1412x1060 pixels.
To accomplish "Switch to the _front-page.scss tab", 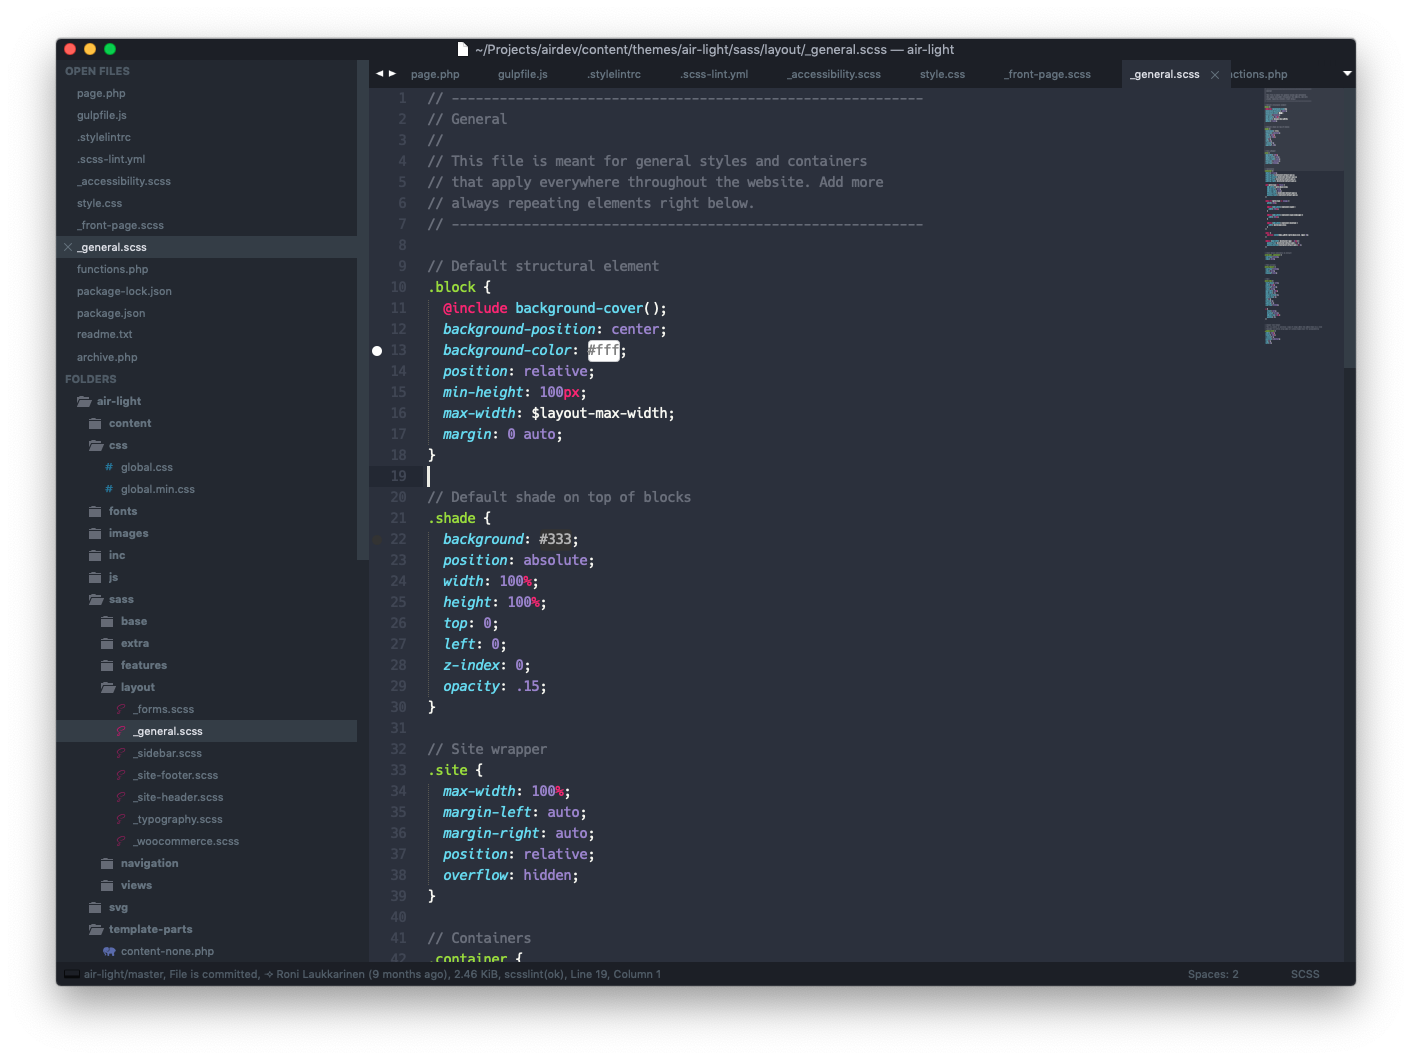I will tap(1048, 74).
